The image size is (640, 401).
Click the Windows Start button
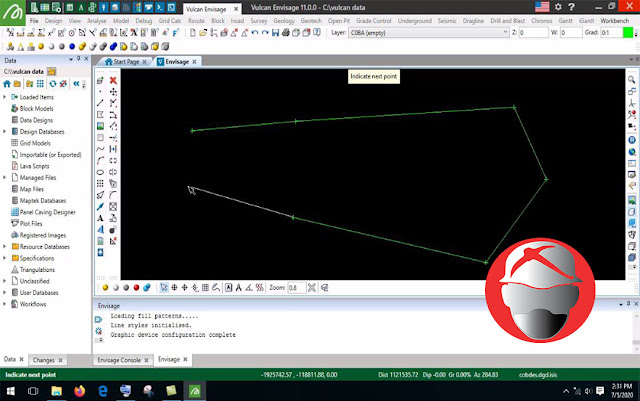pos(11,391)
